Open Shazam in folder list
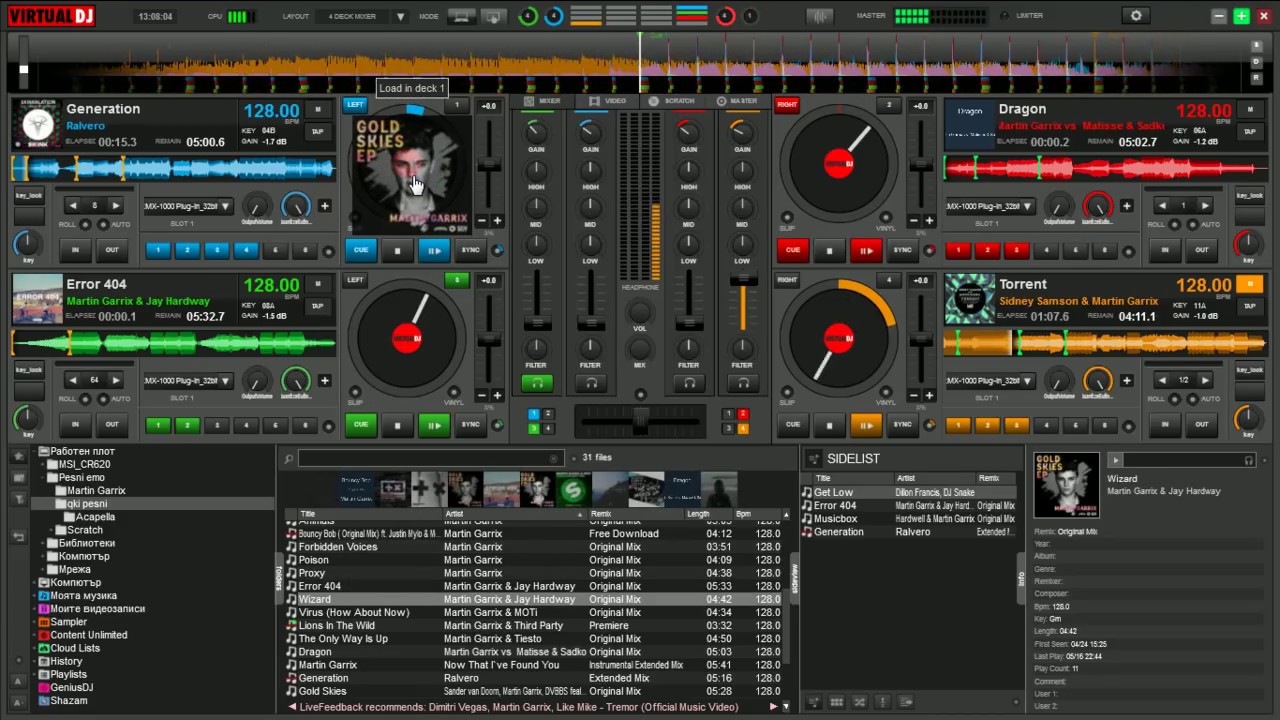 tap(69, 700)
